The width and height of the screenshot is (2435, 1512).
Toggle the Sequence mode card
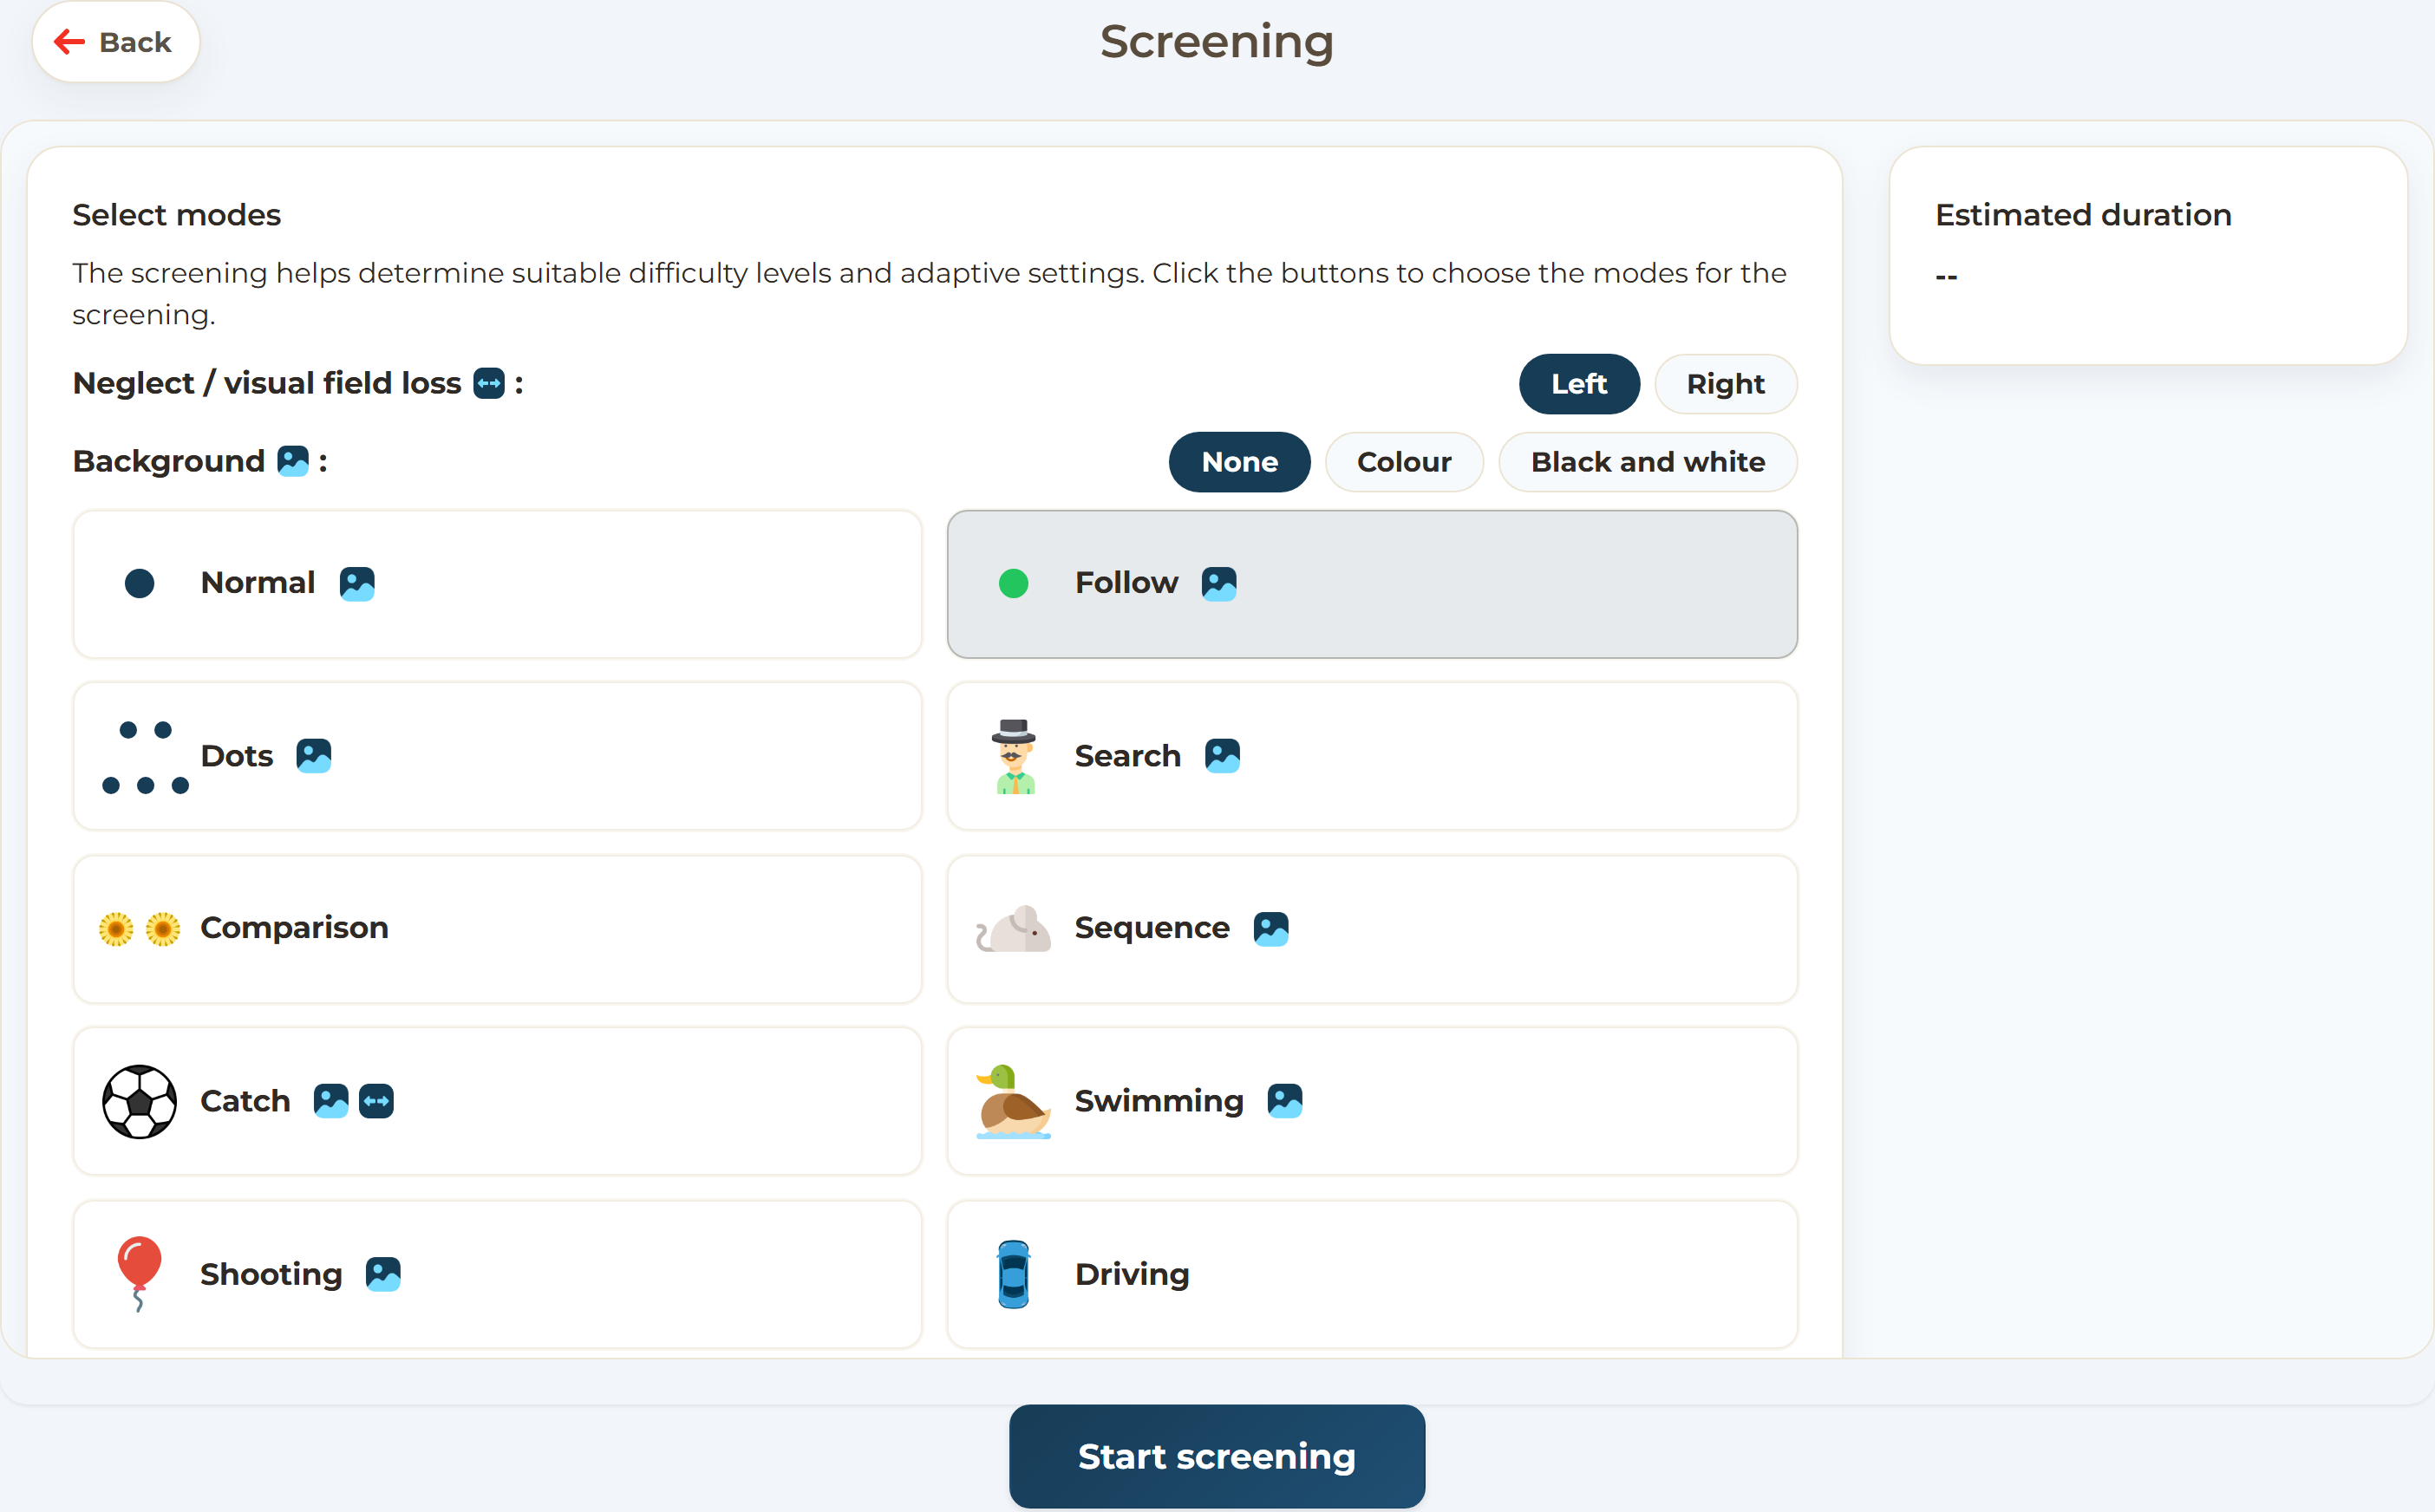point(1372,929)
